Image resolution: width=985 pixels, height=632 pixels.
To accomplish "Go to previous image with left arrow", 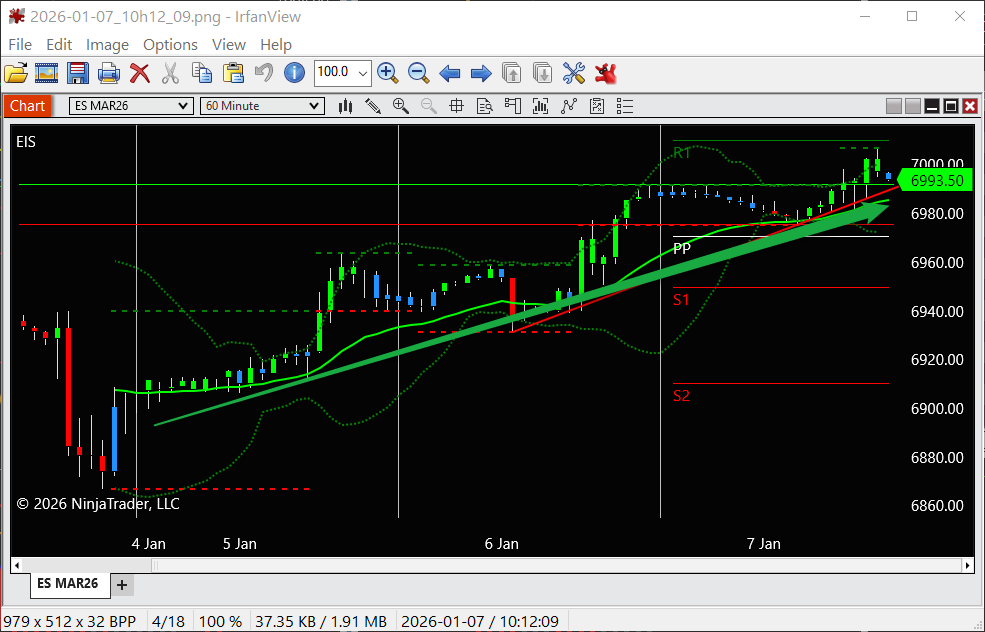I will click(x=450, y=74).
